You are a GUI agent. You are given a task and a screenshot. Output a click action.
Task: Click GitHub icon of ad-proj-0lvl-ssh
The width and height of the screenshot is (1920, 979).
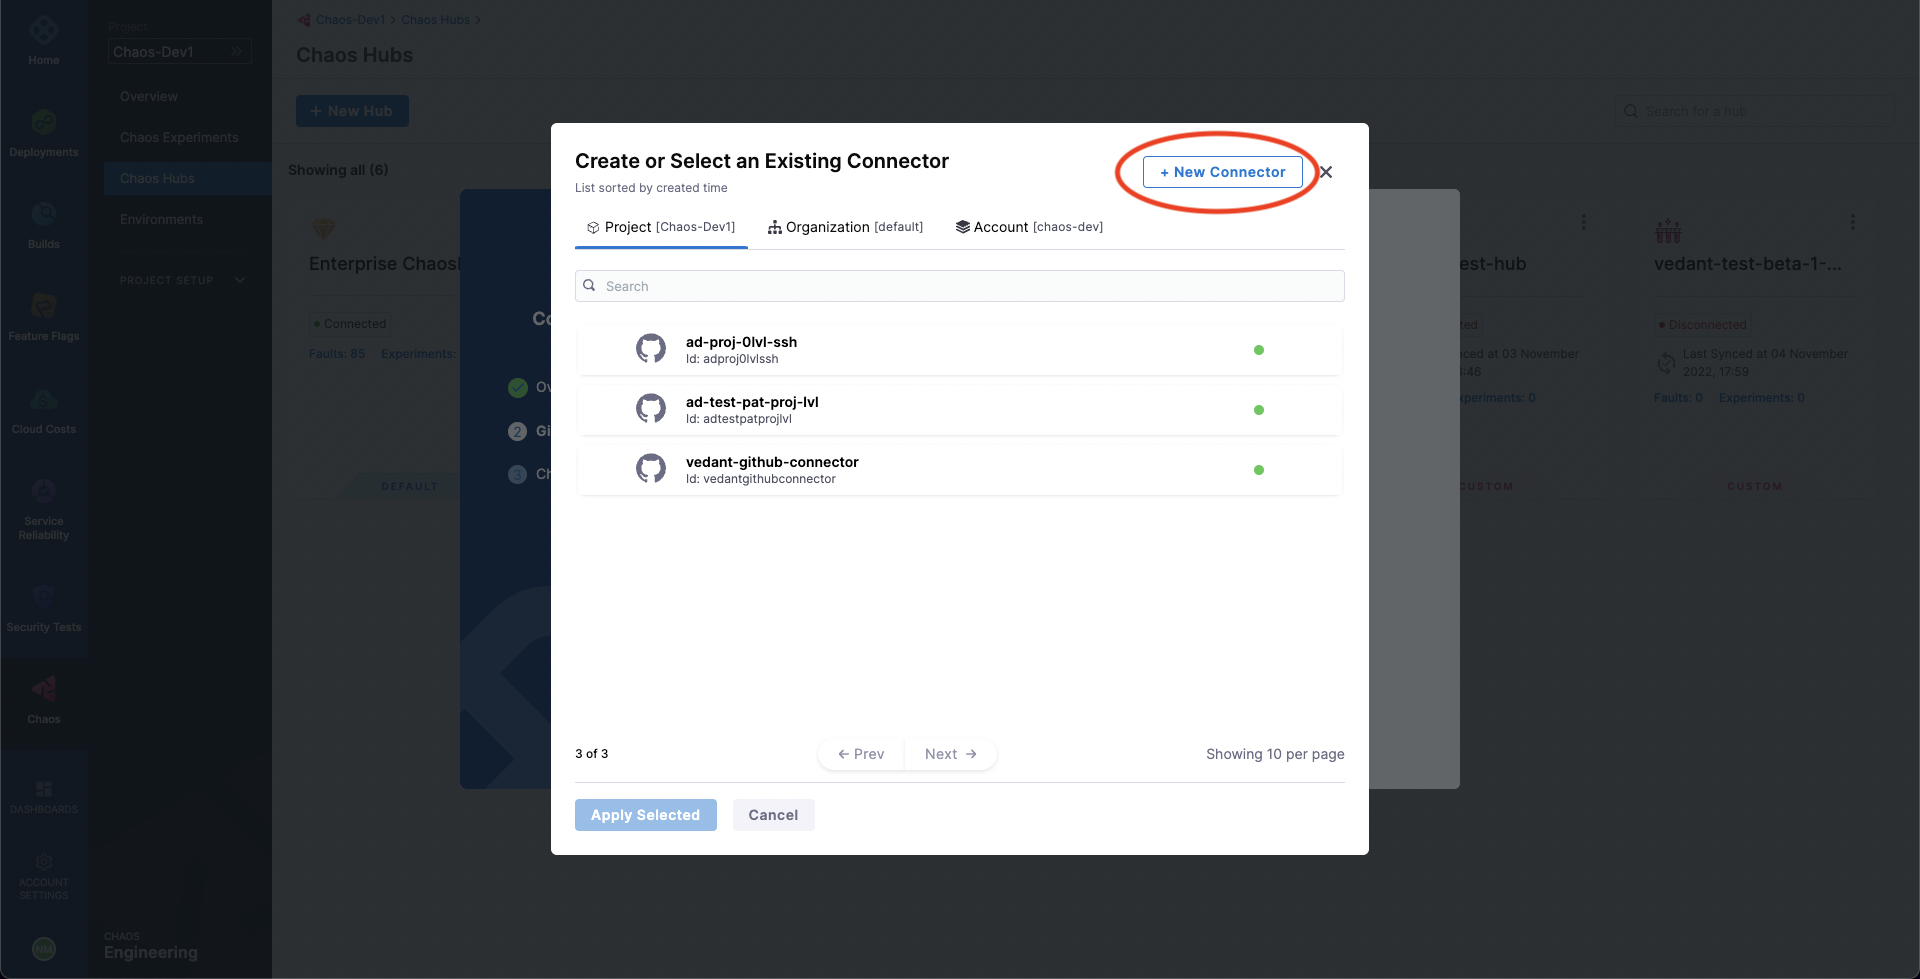651,349
